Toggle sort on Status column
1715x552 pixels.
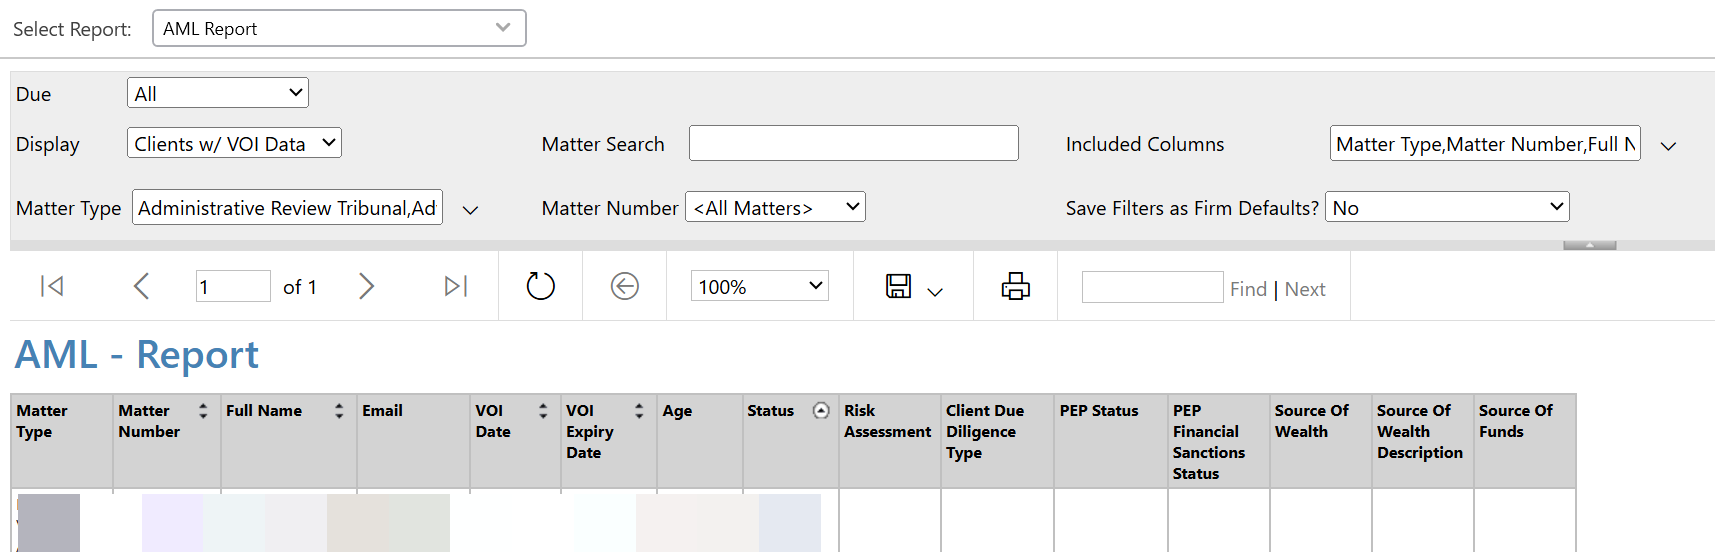tap(821, 411)
